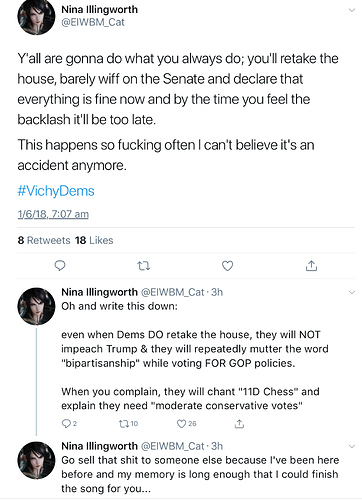Click the 1/6/18, 7:07 am timestamp
Image resolution: width=362 pixels, height=500 pixels.
coord(53,214)
